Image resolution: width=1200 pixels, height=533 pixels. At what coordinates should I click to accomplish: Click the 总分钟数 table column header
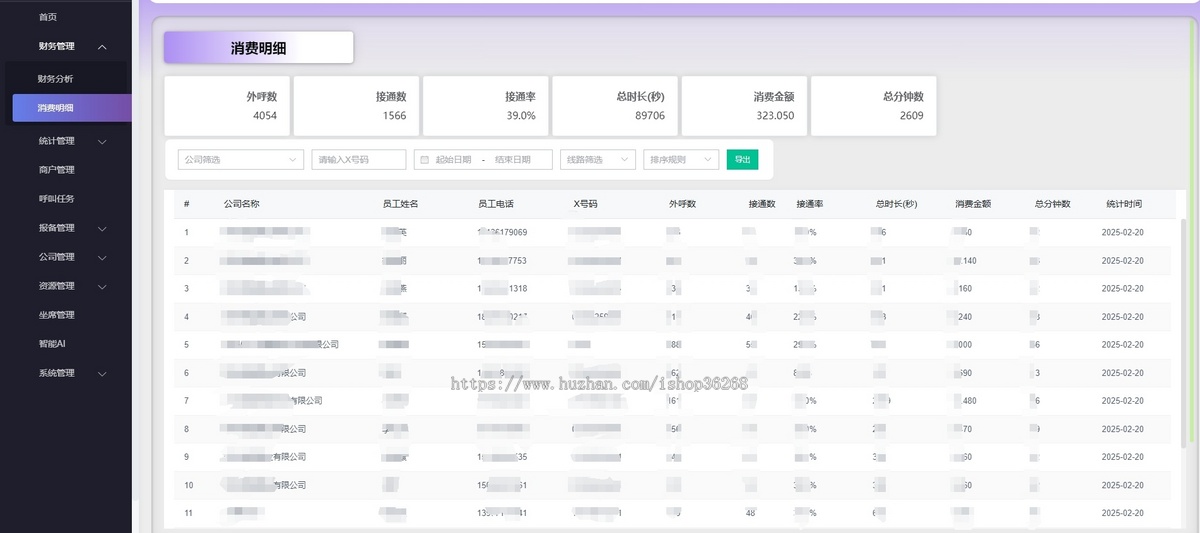(x=1053, y=204)
